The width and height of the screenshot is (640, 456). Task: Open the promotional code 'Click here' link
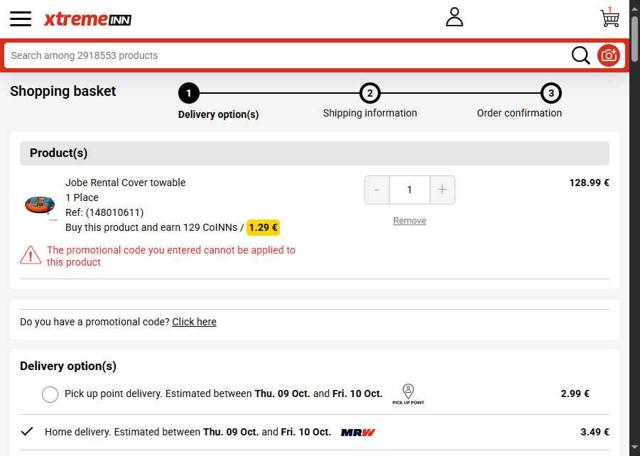click(x=194, y=322)
